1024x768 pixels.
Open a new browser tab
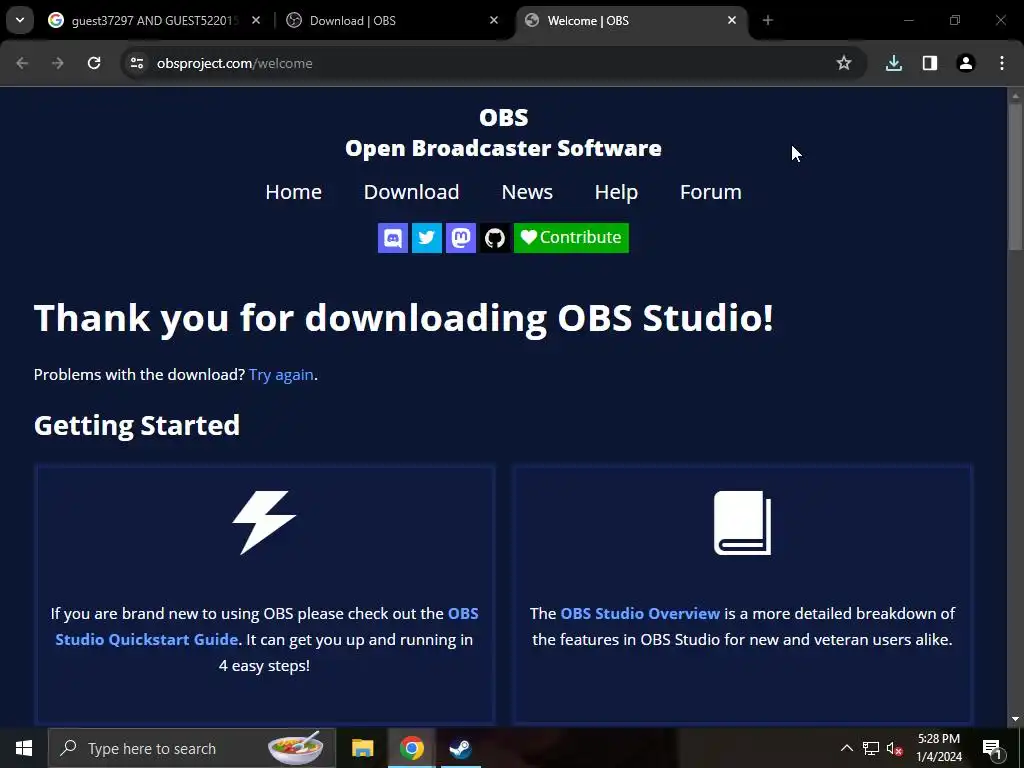click(x=768, y=20)
